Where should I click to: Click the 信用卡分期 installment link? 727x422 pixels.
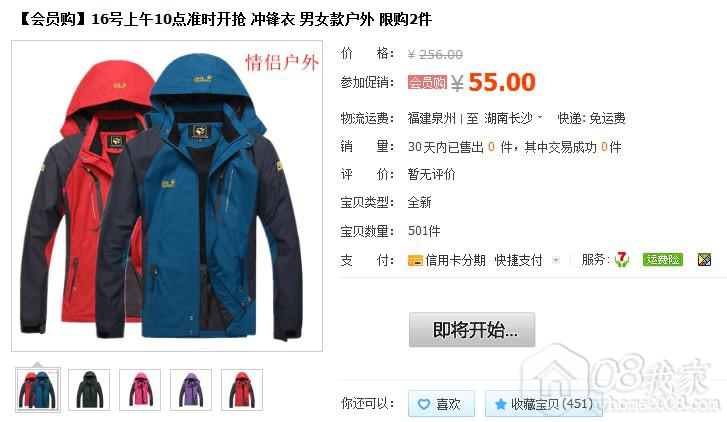point(455,260)
